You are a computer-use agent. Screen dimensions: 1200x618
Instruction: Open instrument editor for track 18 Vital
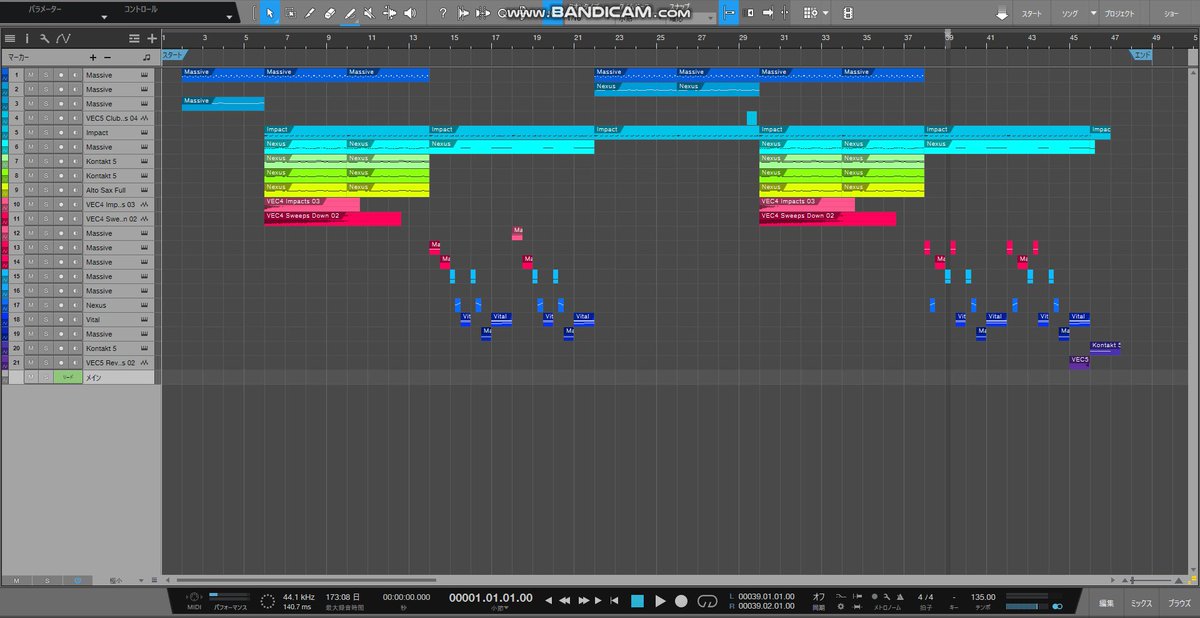pyautogui.click(x=145, y=320)
